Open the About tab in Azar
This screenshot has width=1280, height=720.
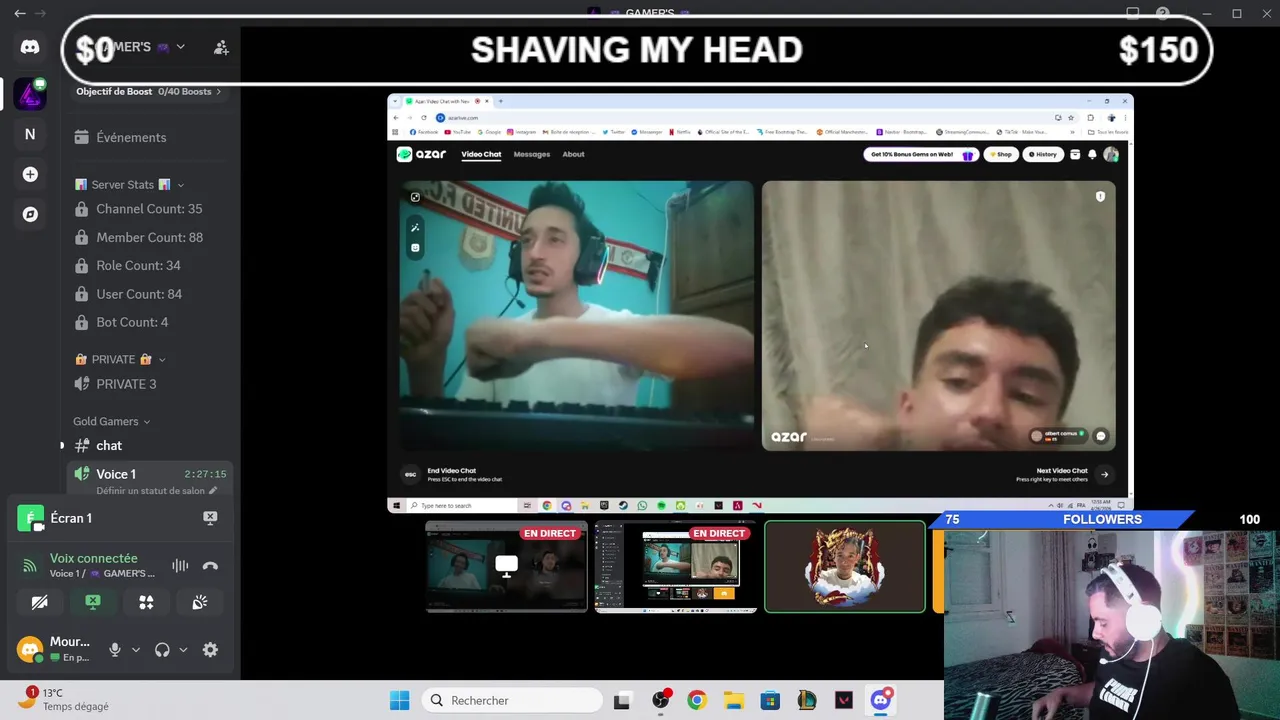(573, 154)
